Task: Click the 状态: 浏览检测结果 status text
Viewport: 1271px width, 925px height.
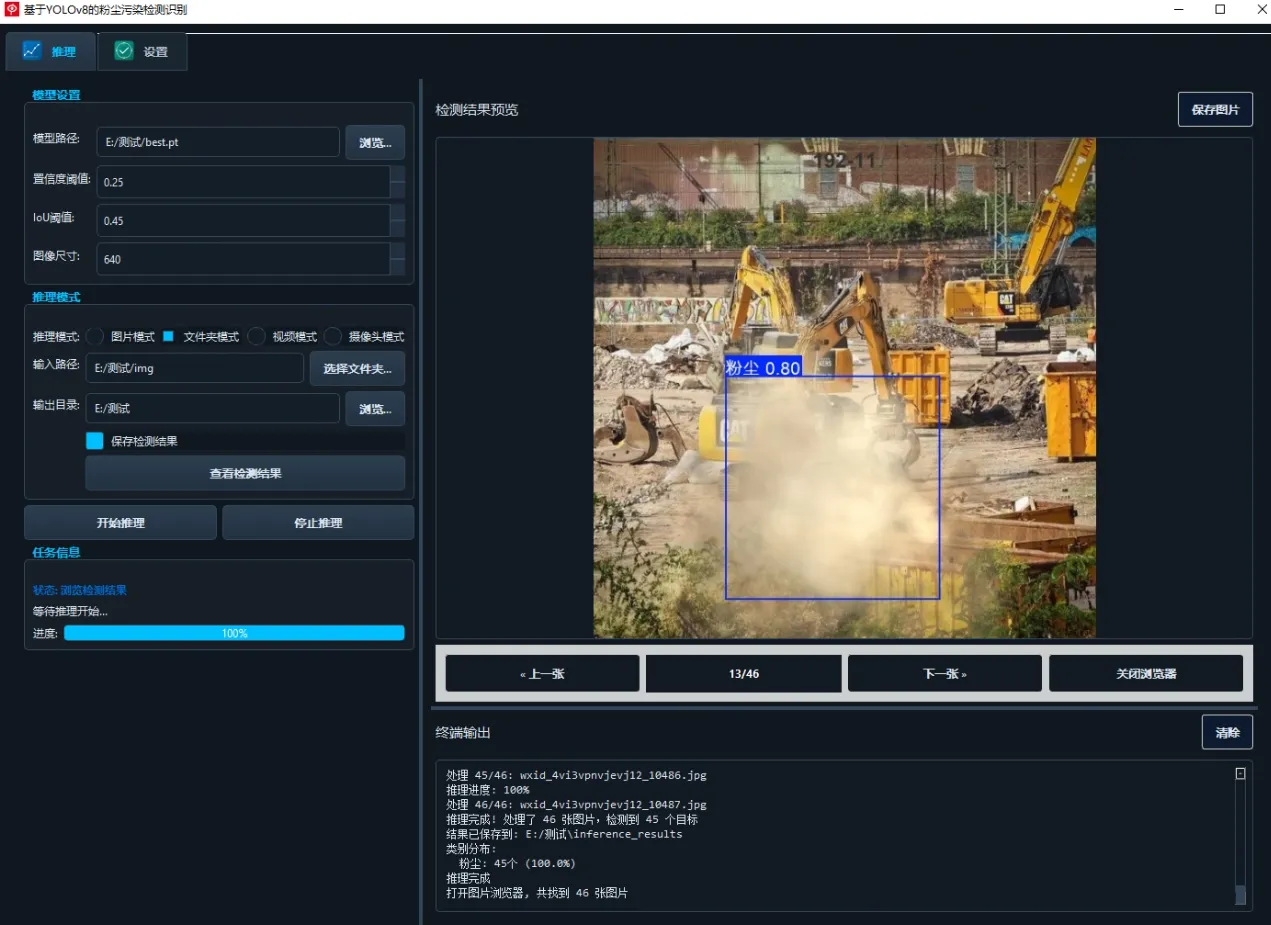Action: point(80,590)
